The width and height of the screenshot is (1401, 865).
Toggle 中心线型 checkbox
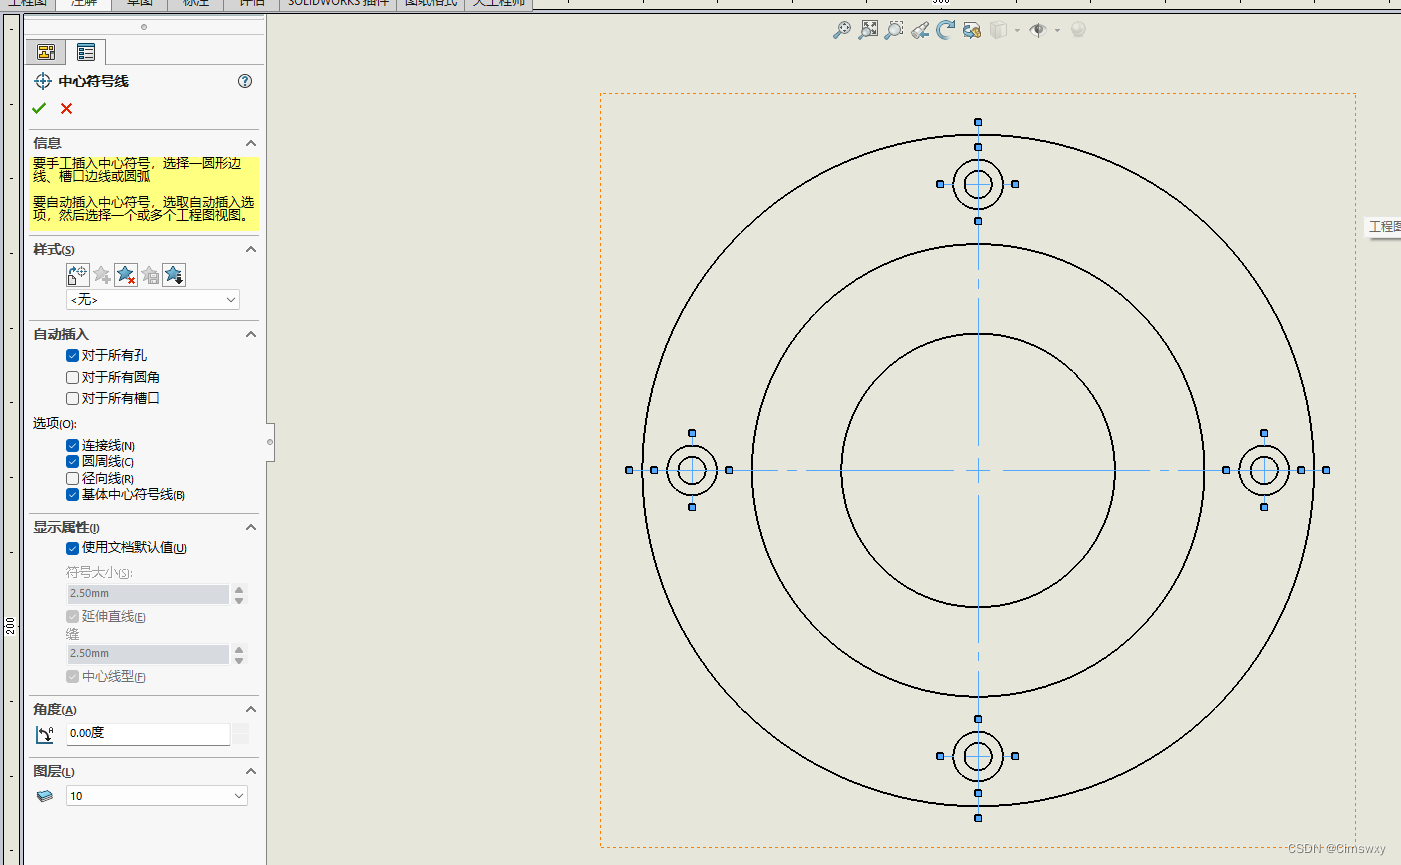72,676
